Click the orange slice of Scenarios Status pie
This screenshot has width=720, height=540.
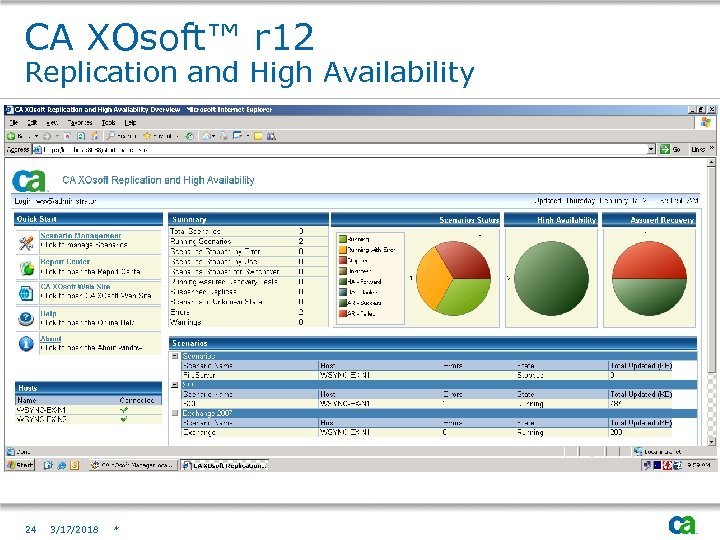pyautogui.click(x=431, y=278)
